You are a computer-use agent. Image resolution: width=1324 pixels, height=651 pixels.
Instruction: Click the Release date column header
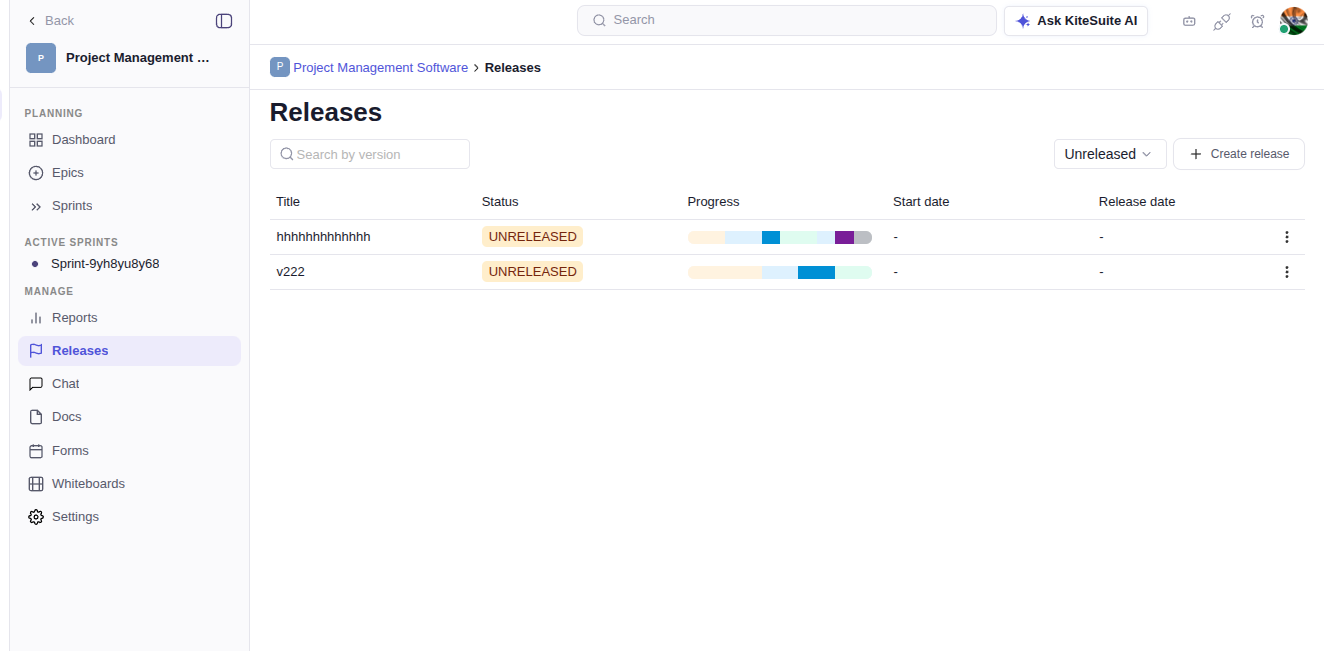[x=1137, y=202]
